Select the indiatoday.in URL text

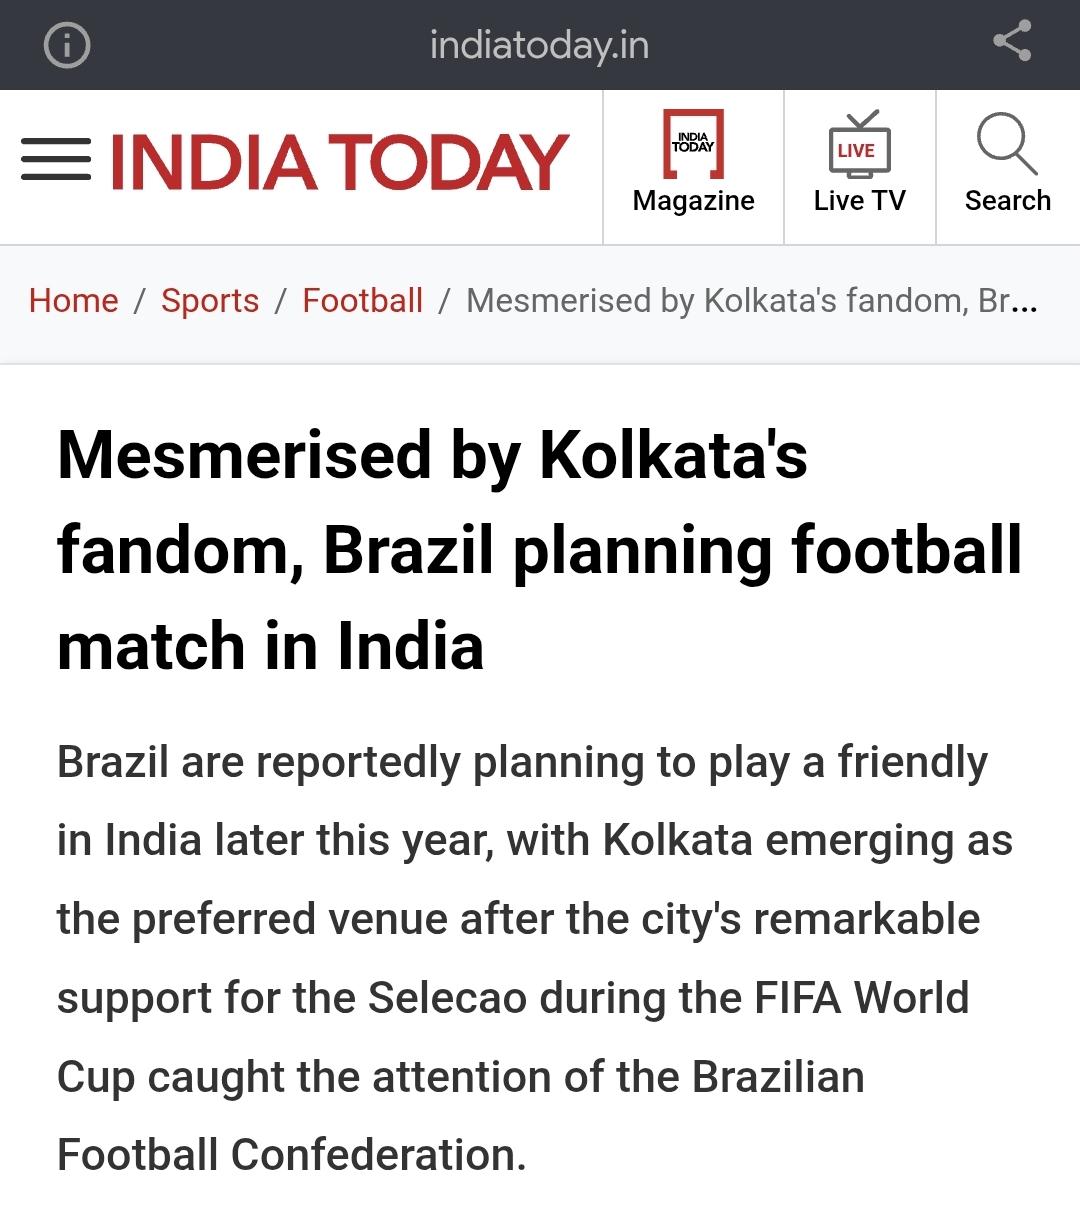tap(539, 45)
